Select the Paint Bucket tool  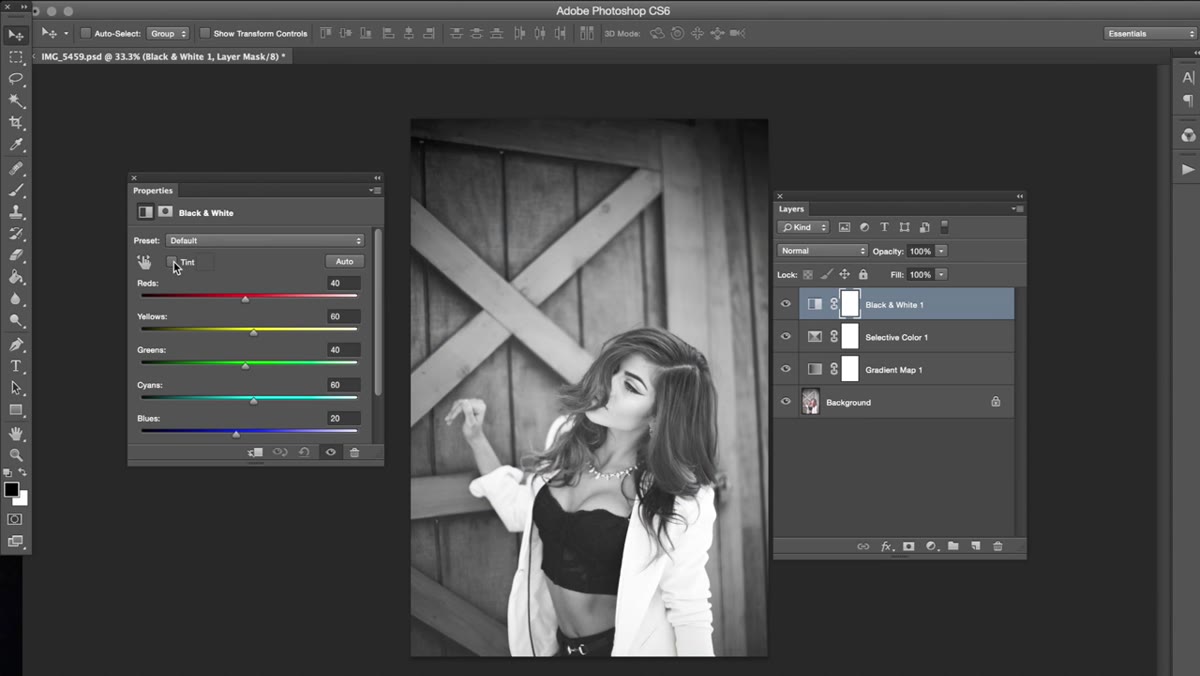tap(16, 277)
